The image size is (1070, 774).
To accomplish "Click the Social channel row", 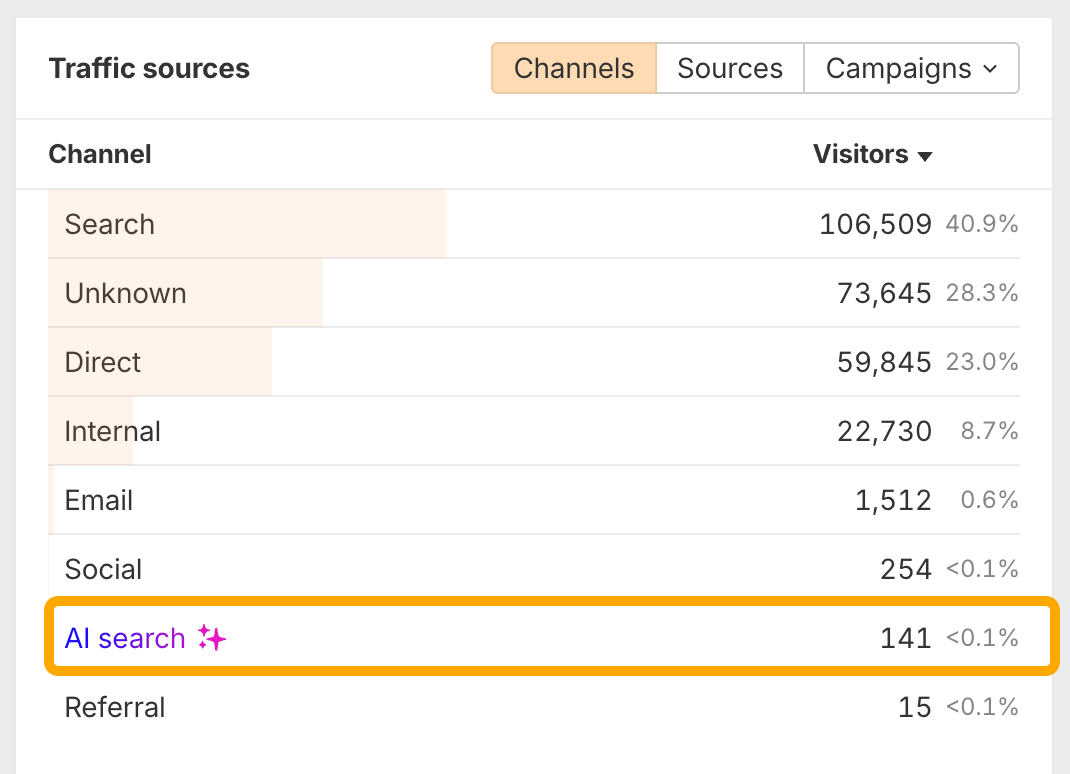I will tap(103, 569).
